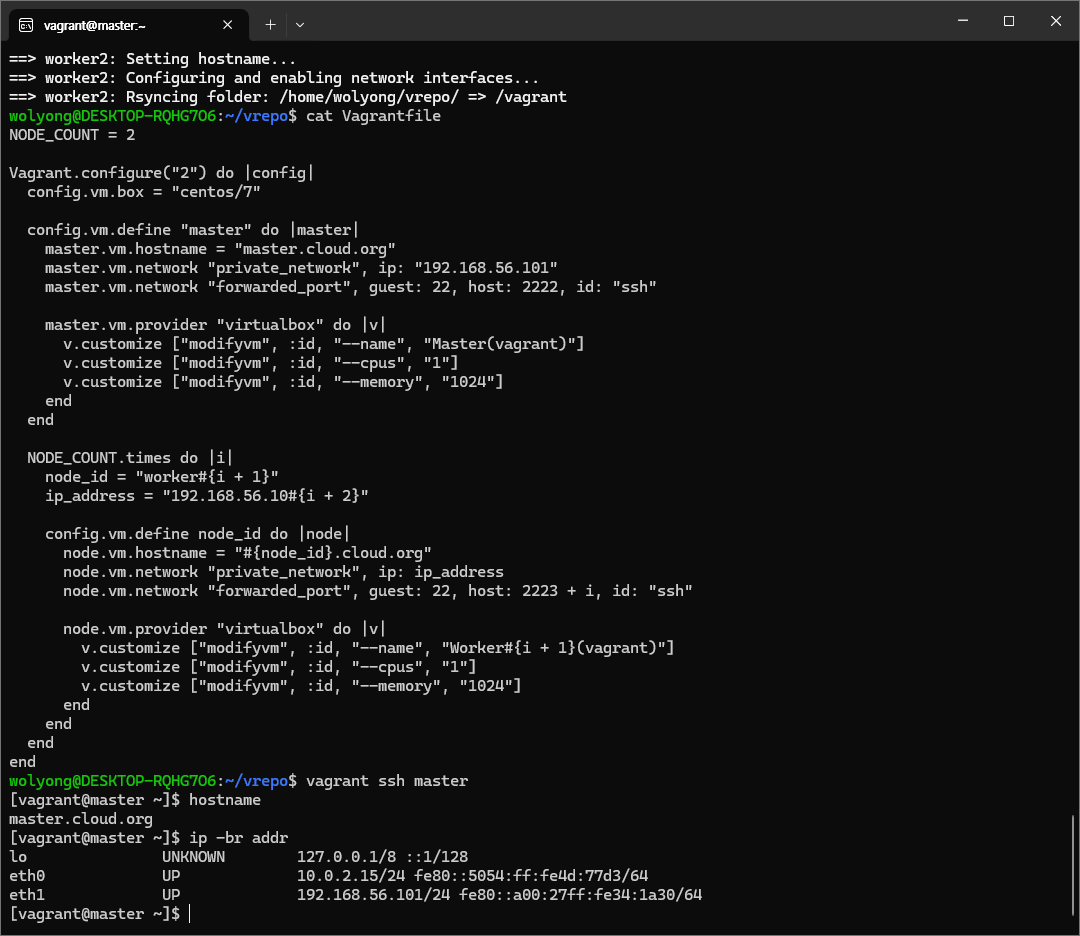This screenshot has width=1080, height=936.
Task: Click the master.cloud.org hostname output line
Action: pos(81,819)
